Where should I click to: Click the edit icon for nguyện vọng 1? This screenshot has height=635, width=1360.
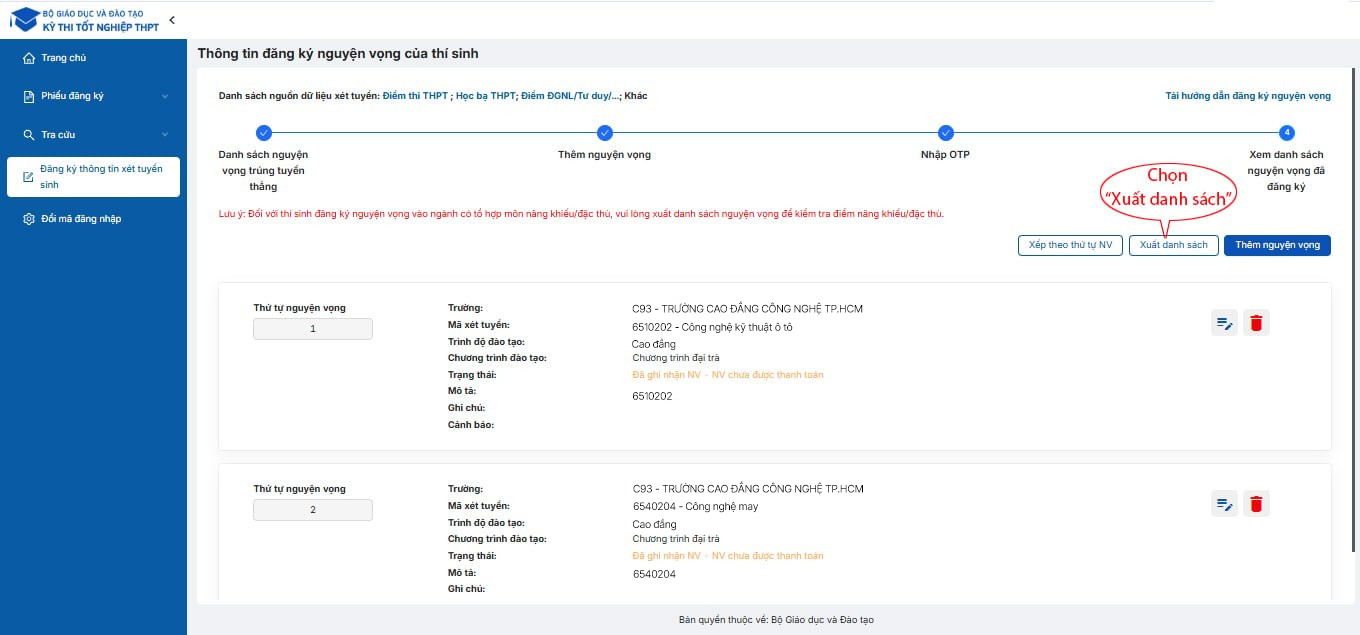[1224, 323]
